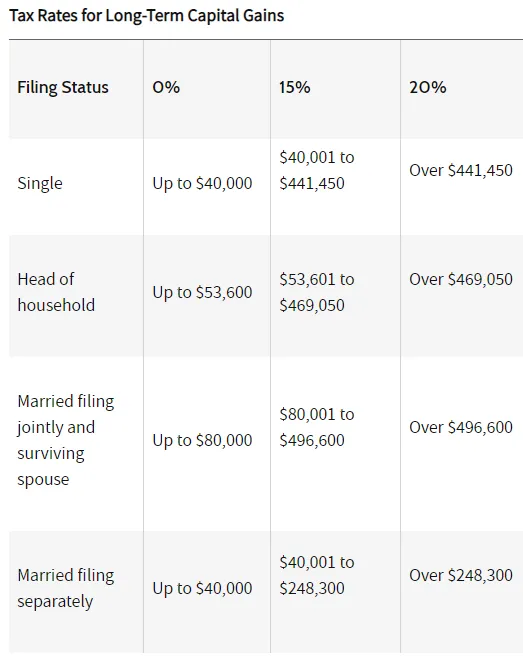Click the Over $441,450 cell
This screenshot has height=660, width=523.
pyautogui.click(x=461, y=170)
